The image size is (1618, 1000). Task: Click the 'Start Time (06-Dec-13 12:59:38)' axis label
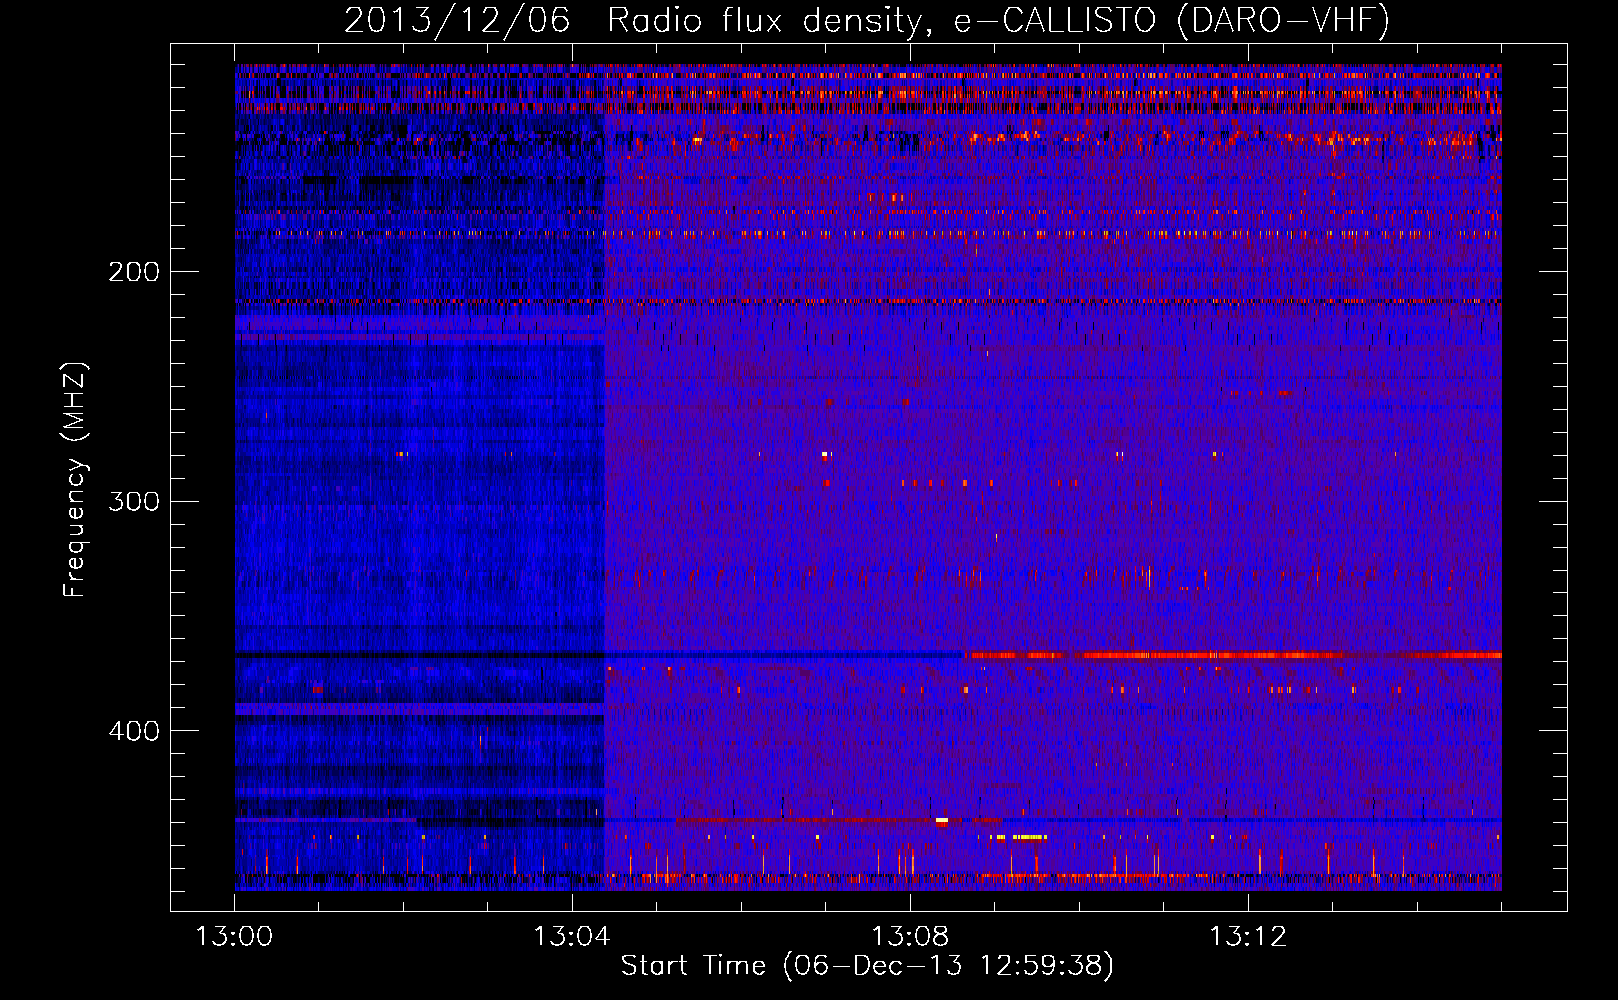click(x=867, y=965)
